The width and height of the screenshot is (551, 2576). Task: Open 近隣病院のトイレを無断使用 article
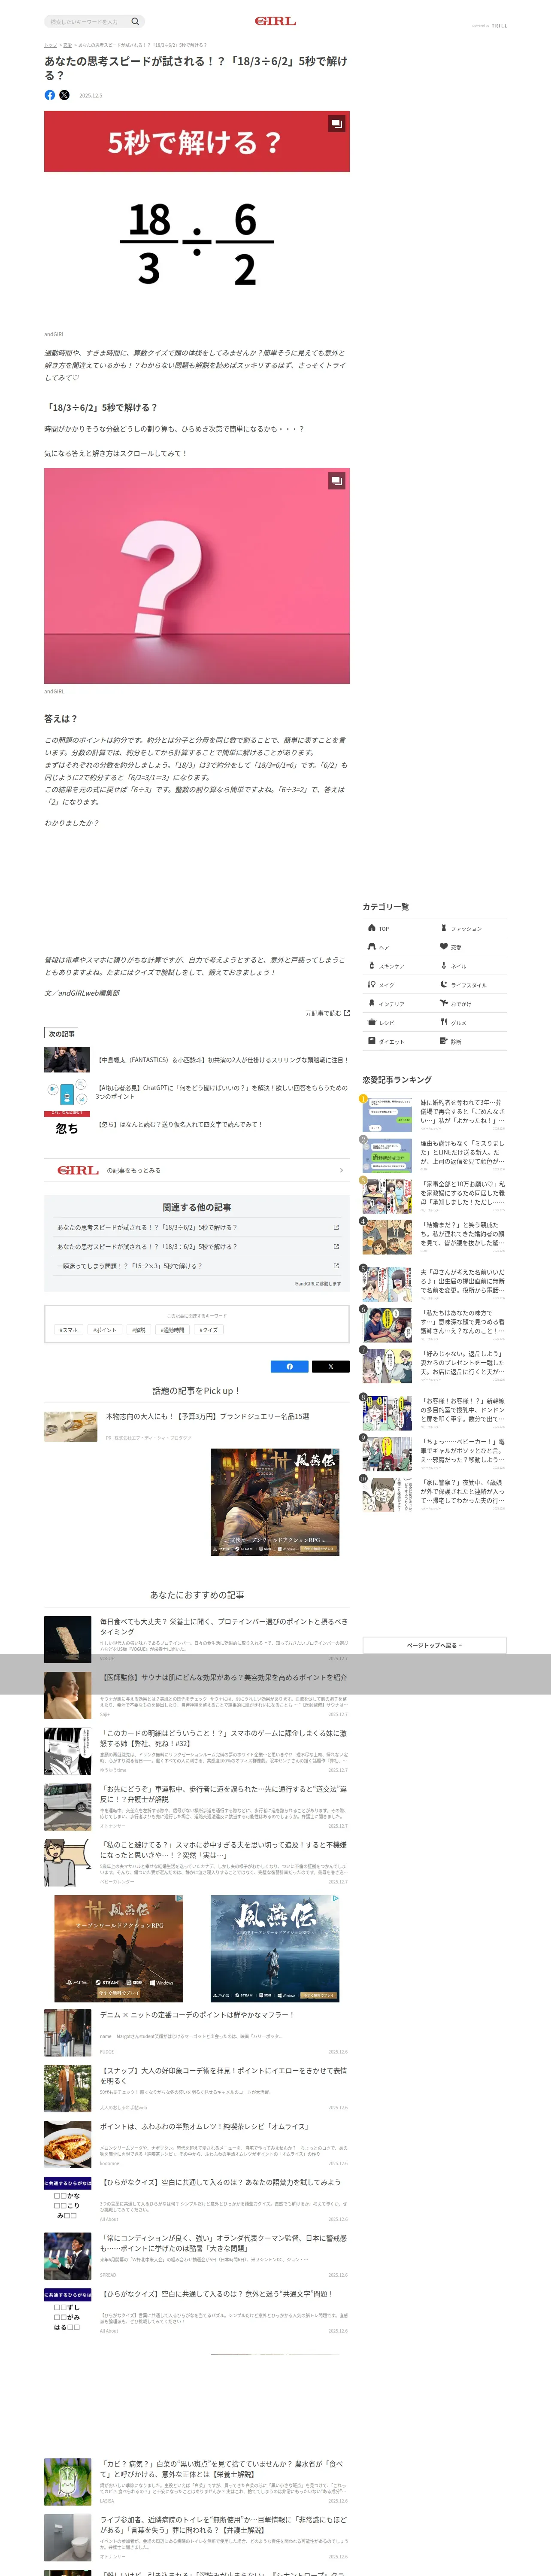[x=197, y=2538]
